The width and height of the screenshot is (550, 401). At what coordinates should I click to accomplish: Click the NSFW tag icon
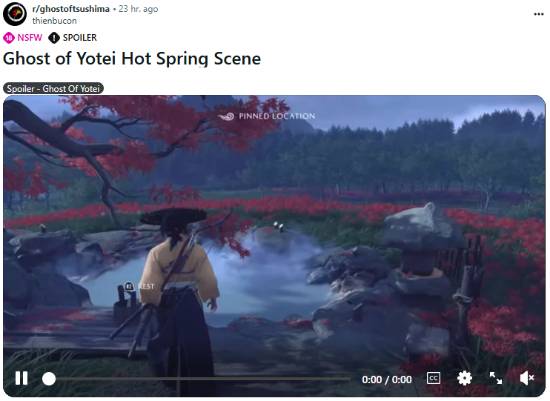pos(9,38)
